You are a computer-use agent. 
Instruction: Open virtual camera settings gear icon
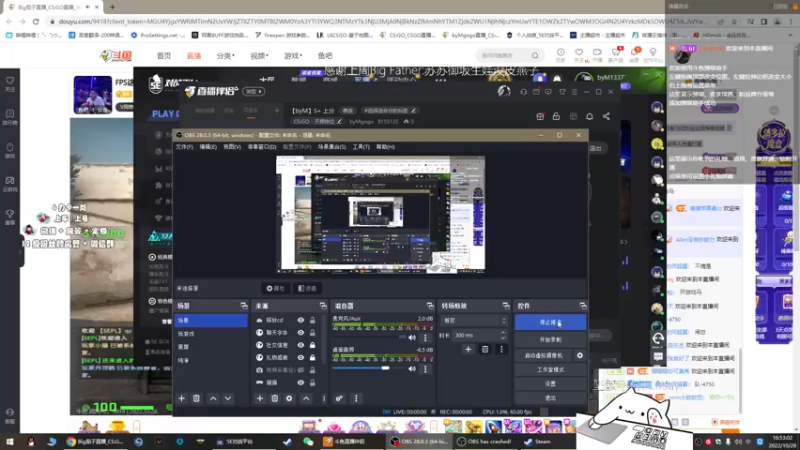point(580,355)
